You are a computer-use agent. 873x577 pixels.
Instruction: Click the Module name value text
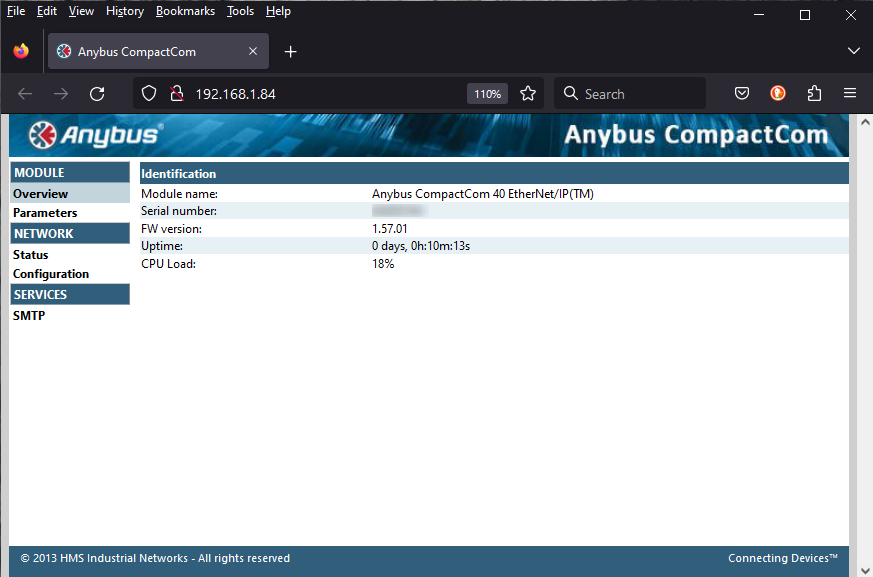click(483, 194)
